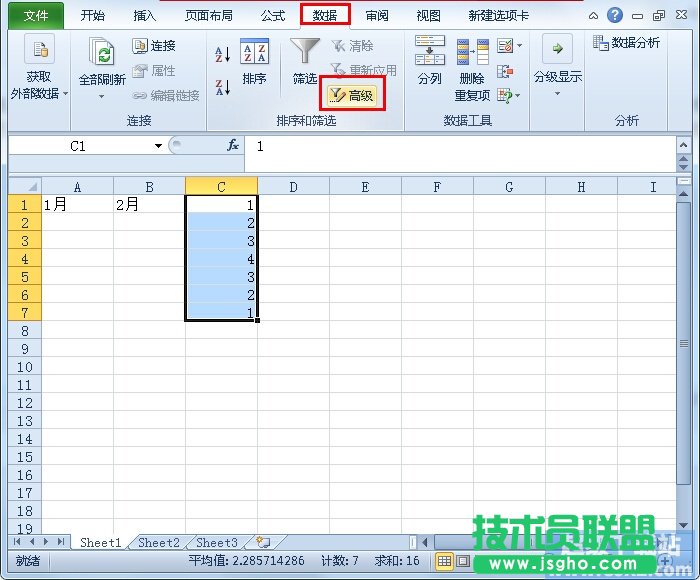Image resolution: width=700 pixels, height=580 pixels.
Task: Insert a new worksheet tab icon
Action: 263,542
